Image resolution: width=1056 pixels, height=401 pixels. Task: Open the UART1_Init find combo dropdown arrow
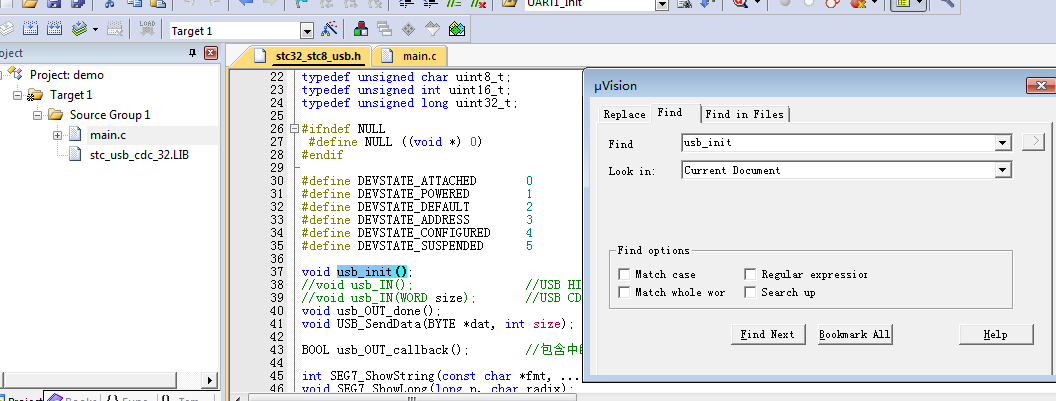click(x=661, y=5)
